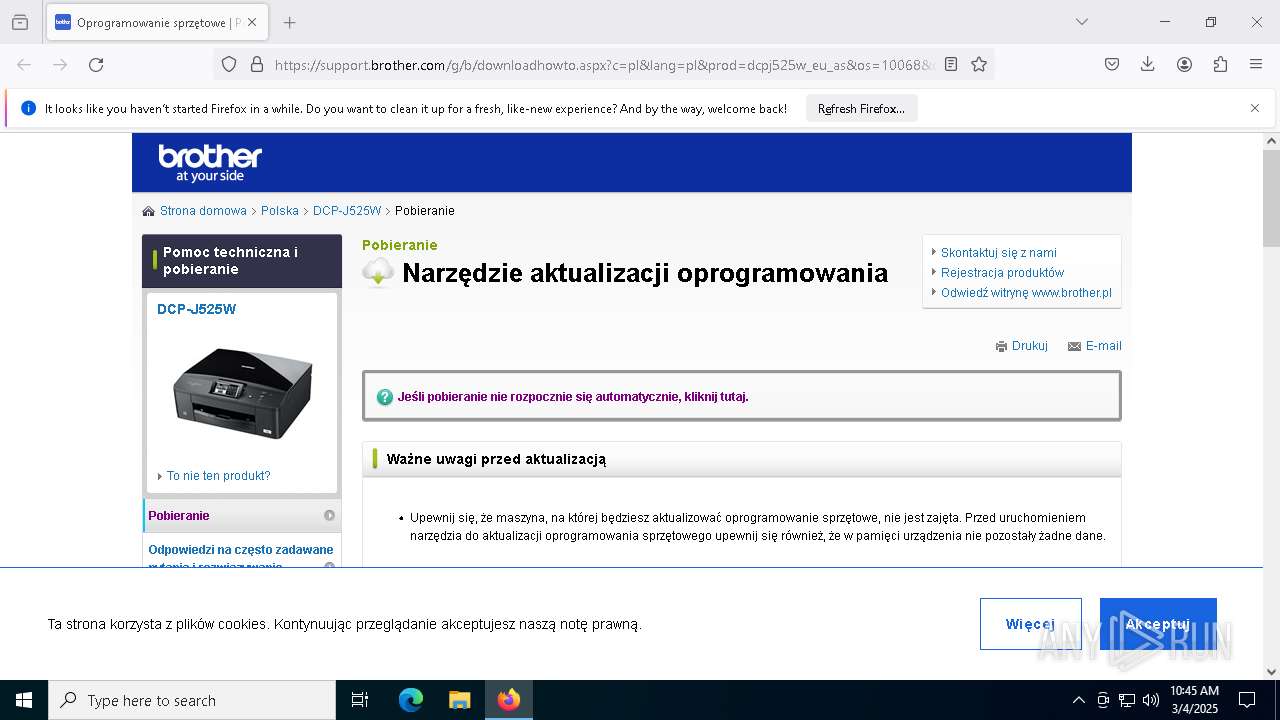The width and height of the screenshot is (1280, 720).
Task: Click the Brother at your side logo
Action: coord(210,162)
